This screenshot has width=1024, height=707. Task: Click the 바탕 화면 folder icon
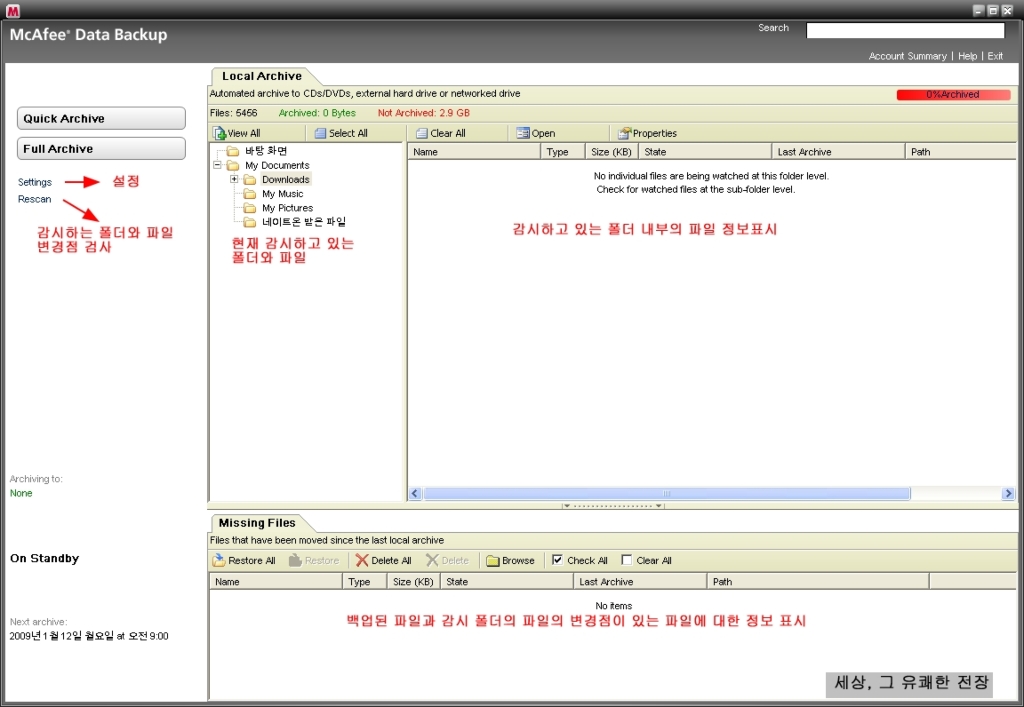click(232, 151)
